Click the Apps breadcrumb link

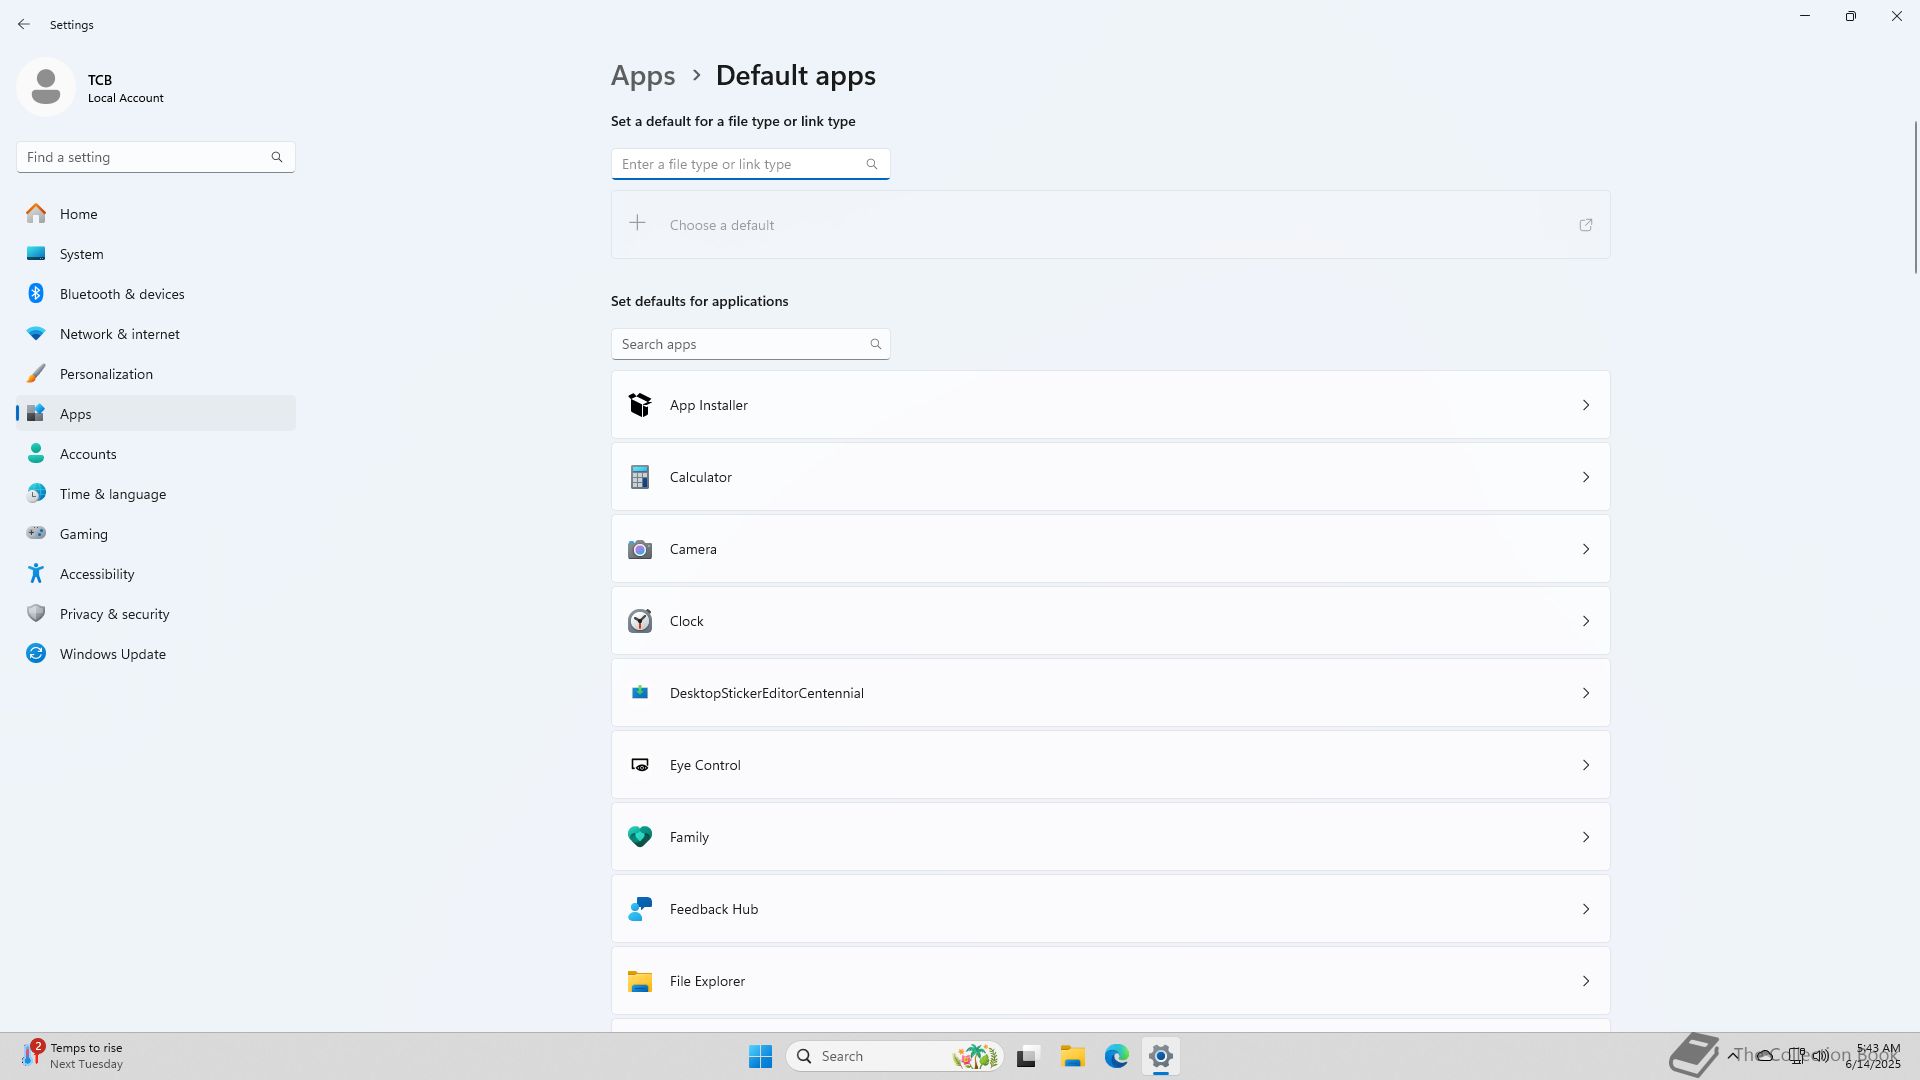[643, 75]
